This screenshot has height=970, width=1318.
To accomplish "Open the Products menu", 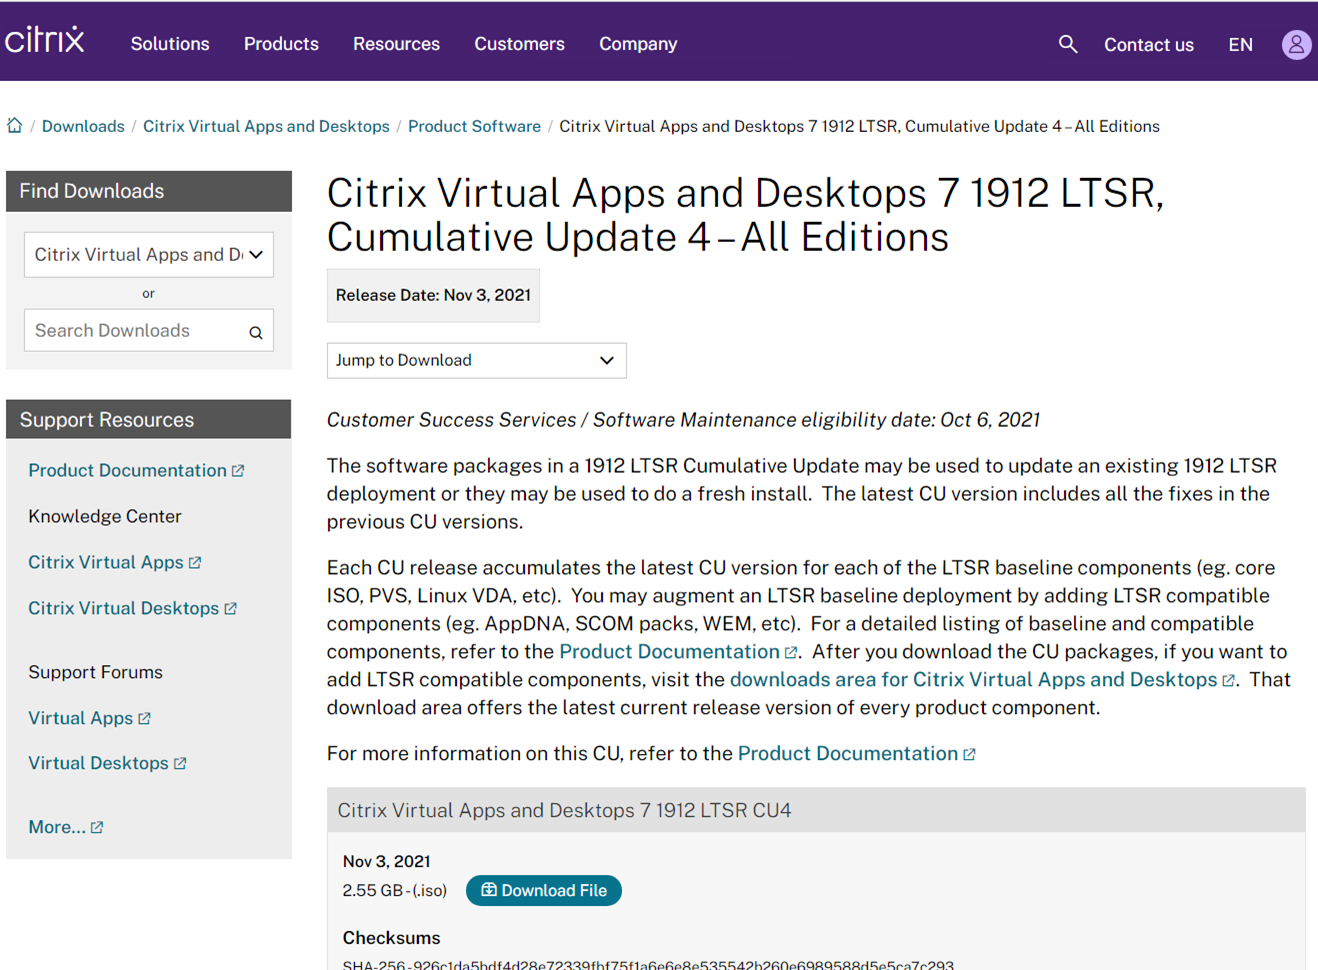I will click(x=281, y=44).
